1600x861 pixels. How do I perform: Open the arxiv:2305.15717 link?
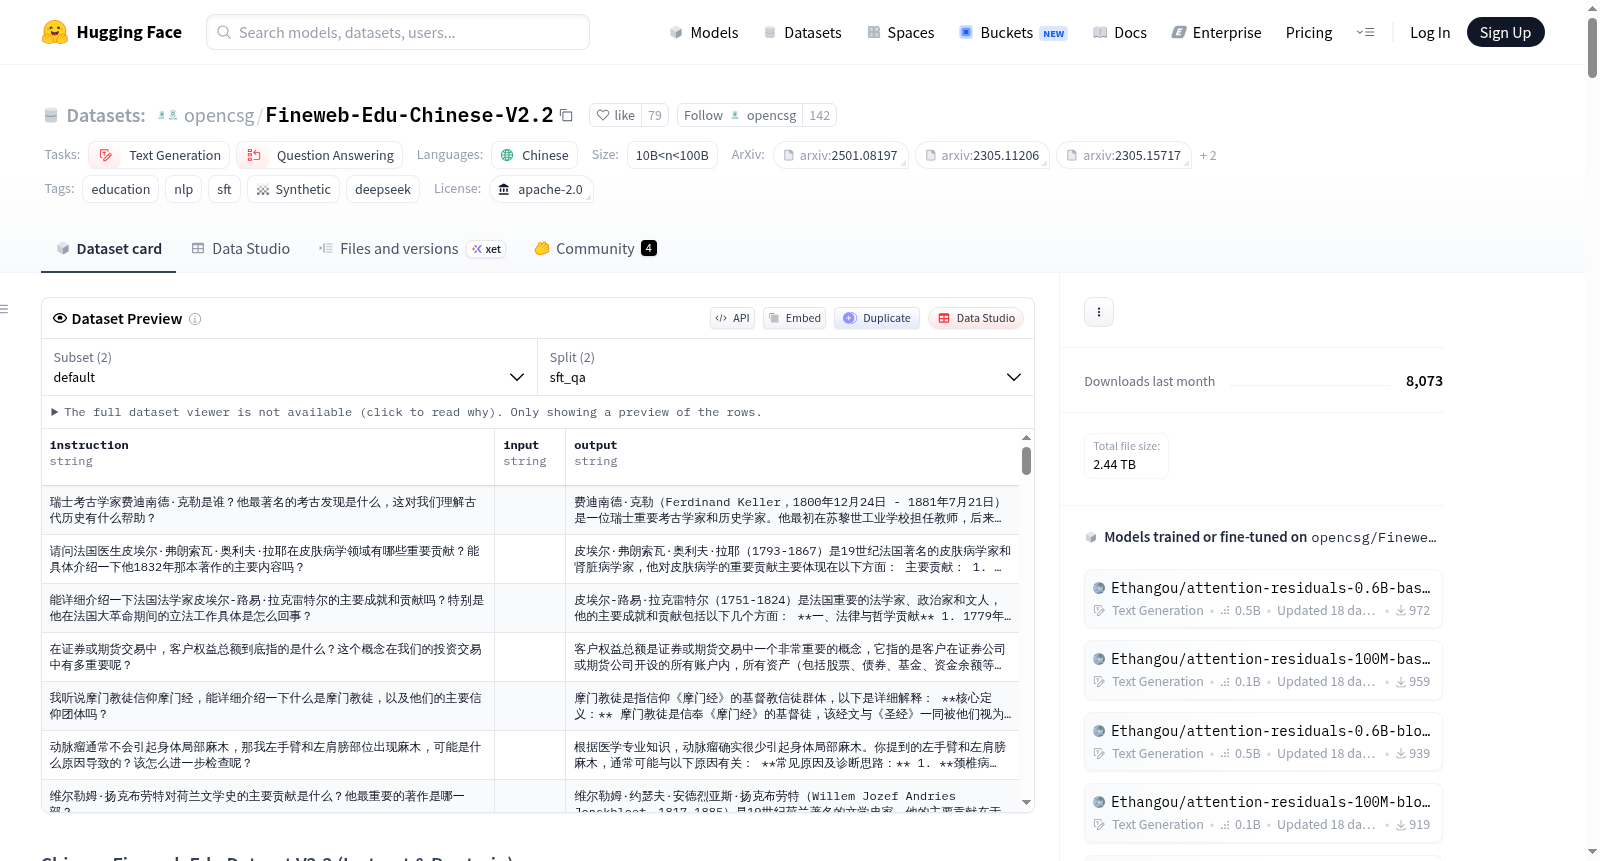tap(1123, 155)
